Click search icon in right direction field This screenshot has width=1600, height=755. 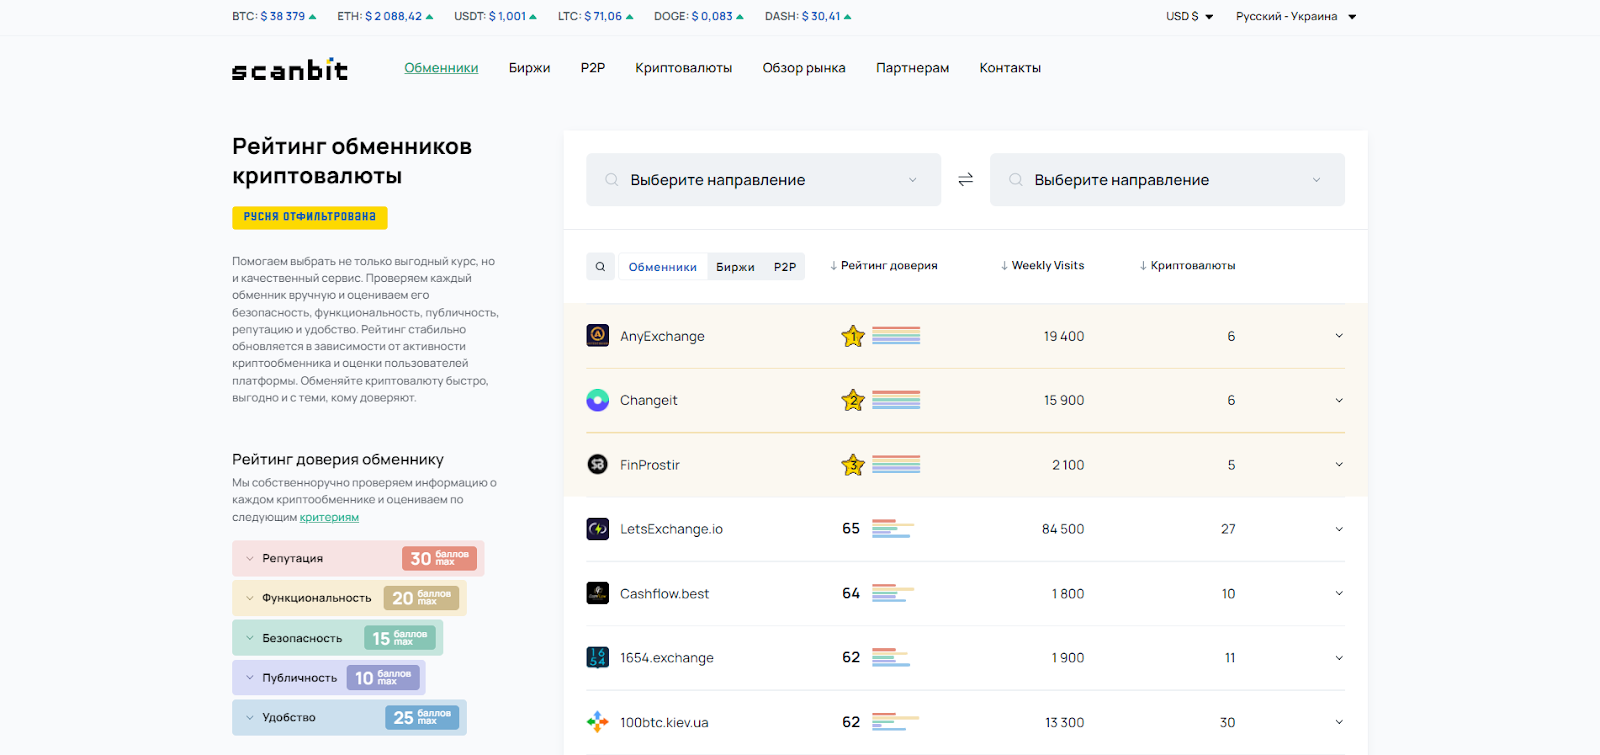point(1015,180)
